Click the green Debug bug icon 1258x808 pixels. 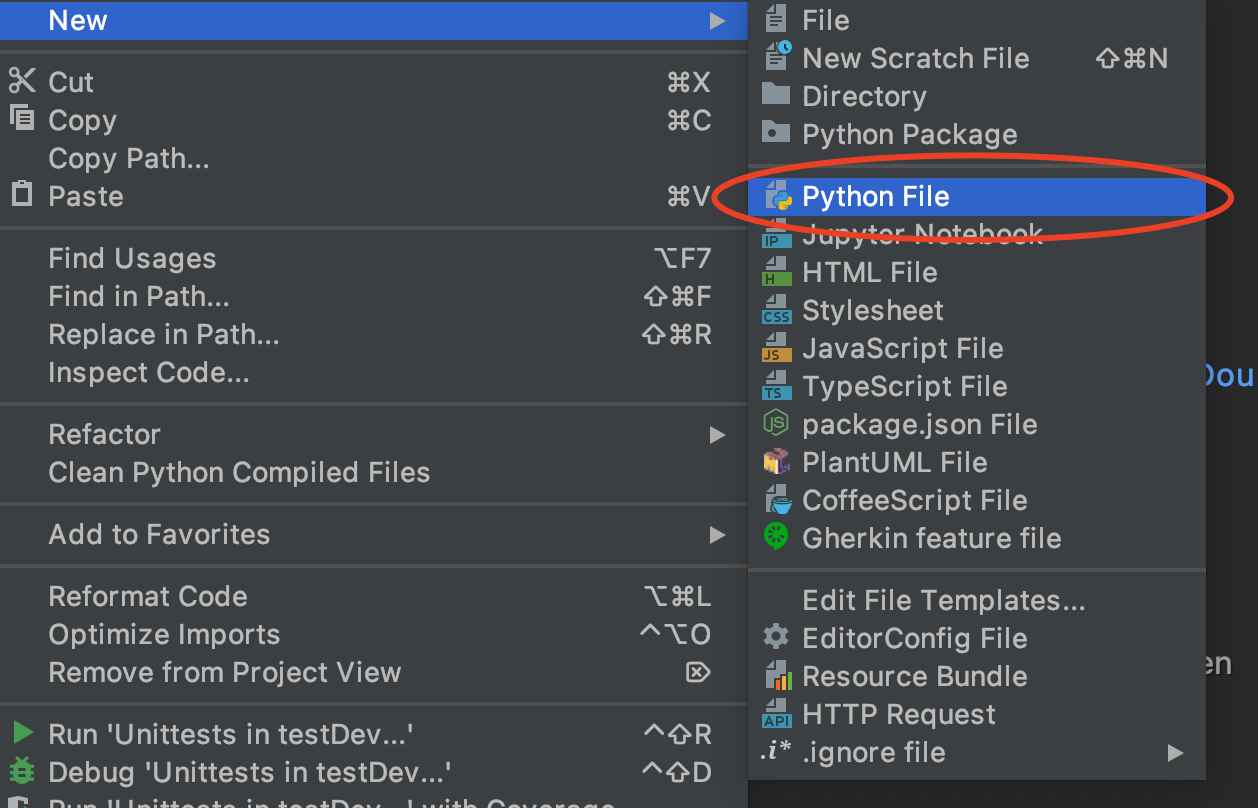[21, 772]
